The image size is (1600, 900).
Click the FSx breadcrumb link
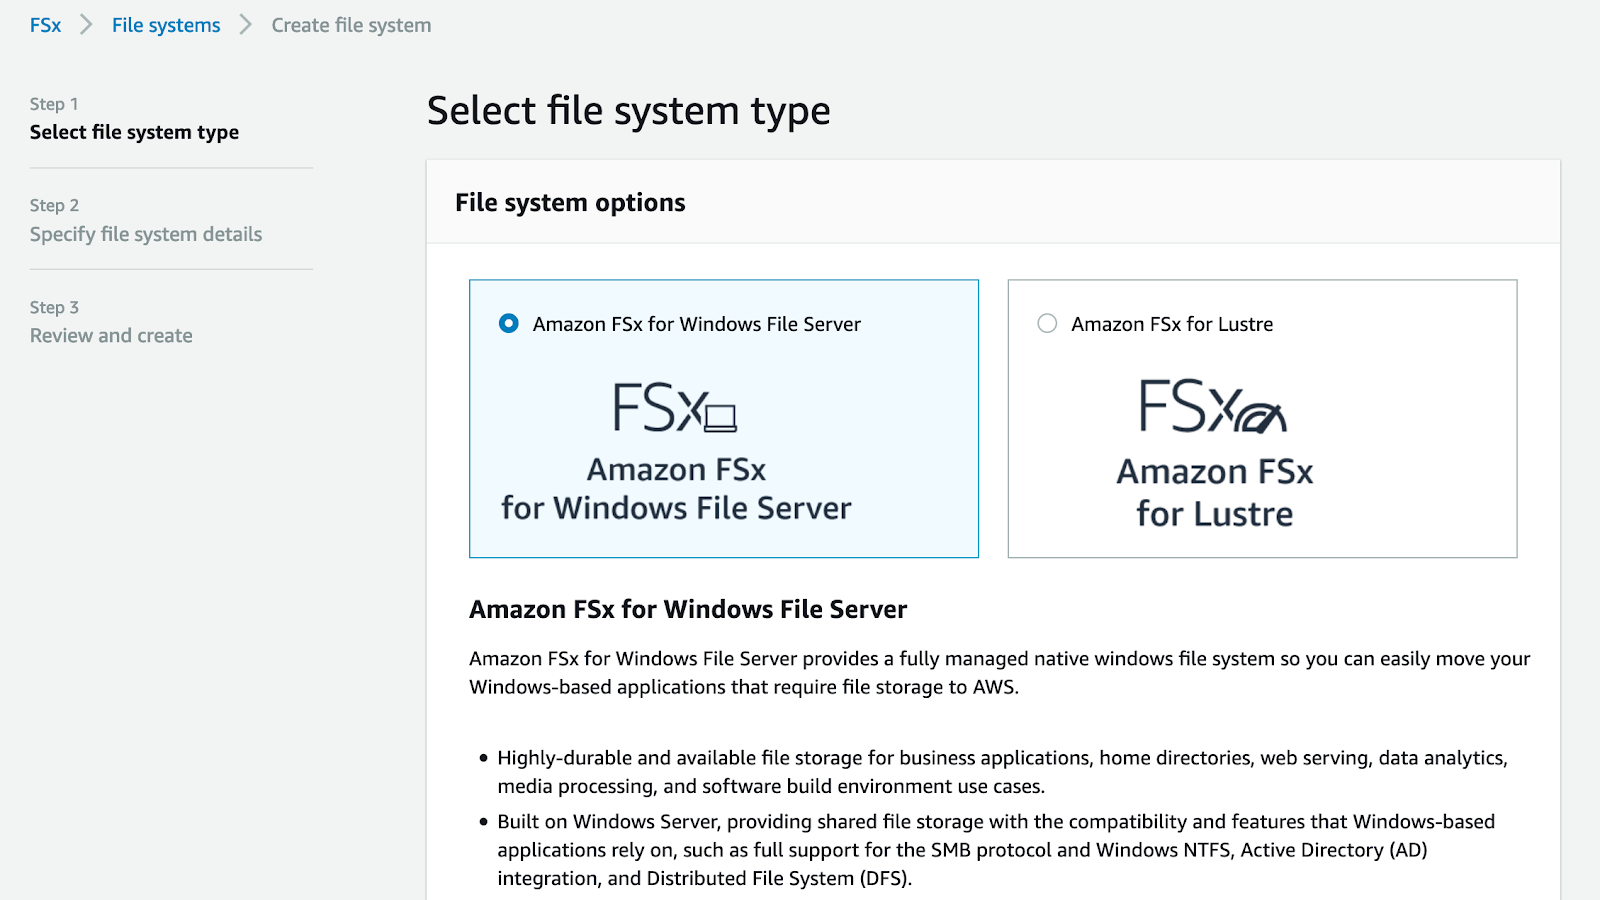click(x=45, y=25)
